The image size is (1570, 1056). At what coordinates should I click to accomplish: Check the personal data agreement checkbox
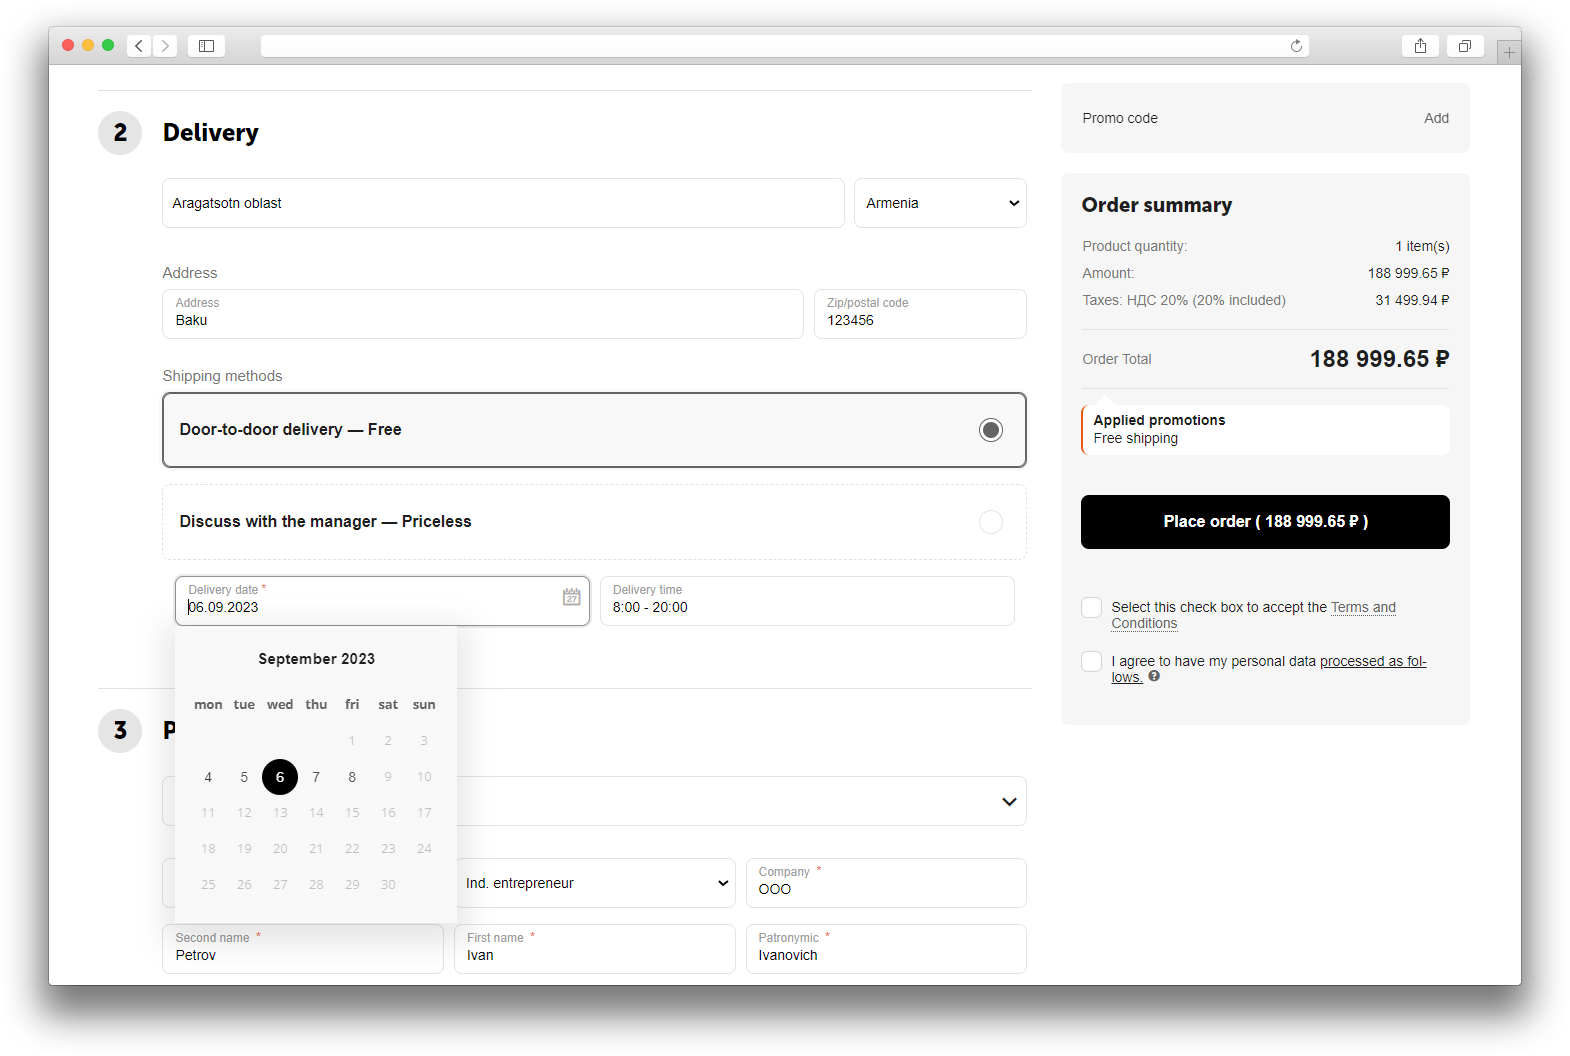(x=1092, y=662)
